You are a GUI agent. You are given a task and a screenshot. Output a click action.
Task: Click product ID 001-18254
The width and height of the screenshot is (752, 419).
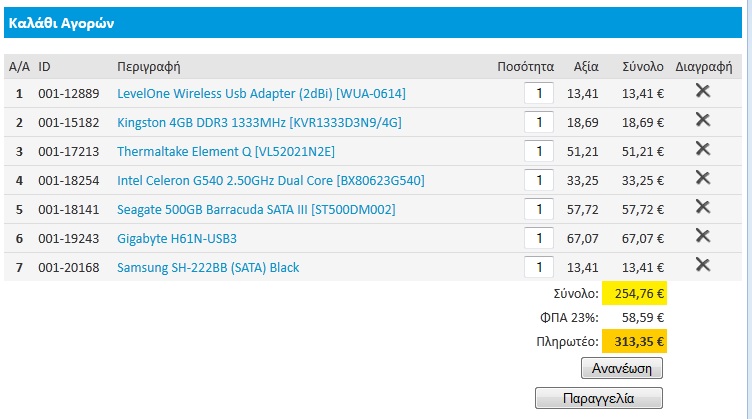pos(69,181)
